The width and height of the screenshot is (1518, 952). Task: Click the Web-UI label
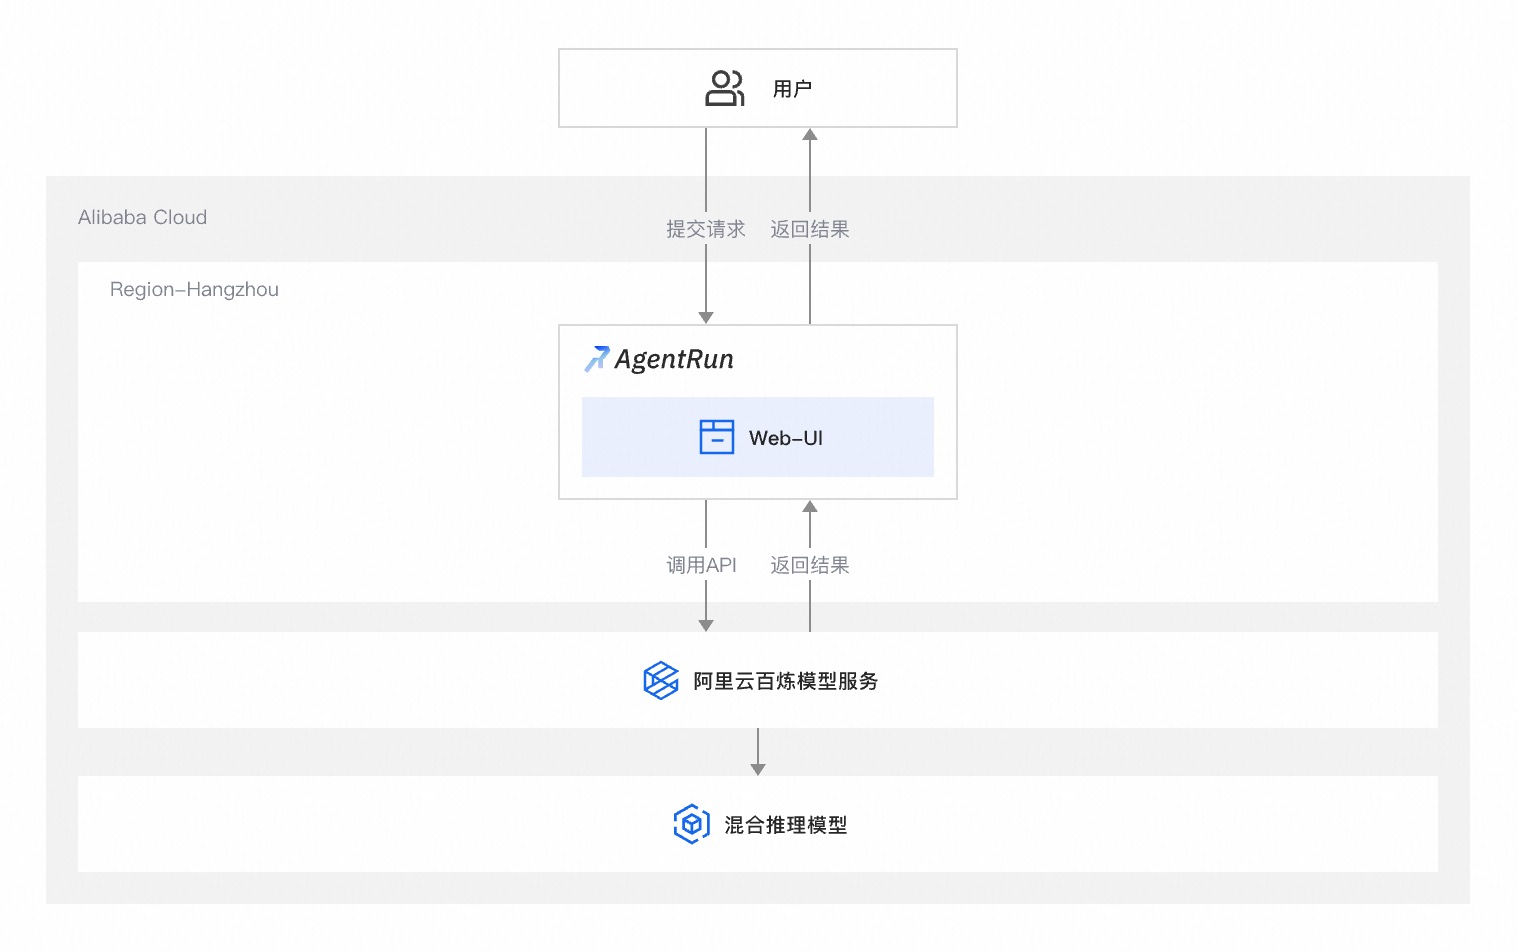click(x=786, y=438)
